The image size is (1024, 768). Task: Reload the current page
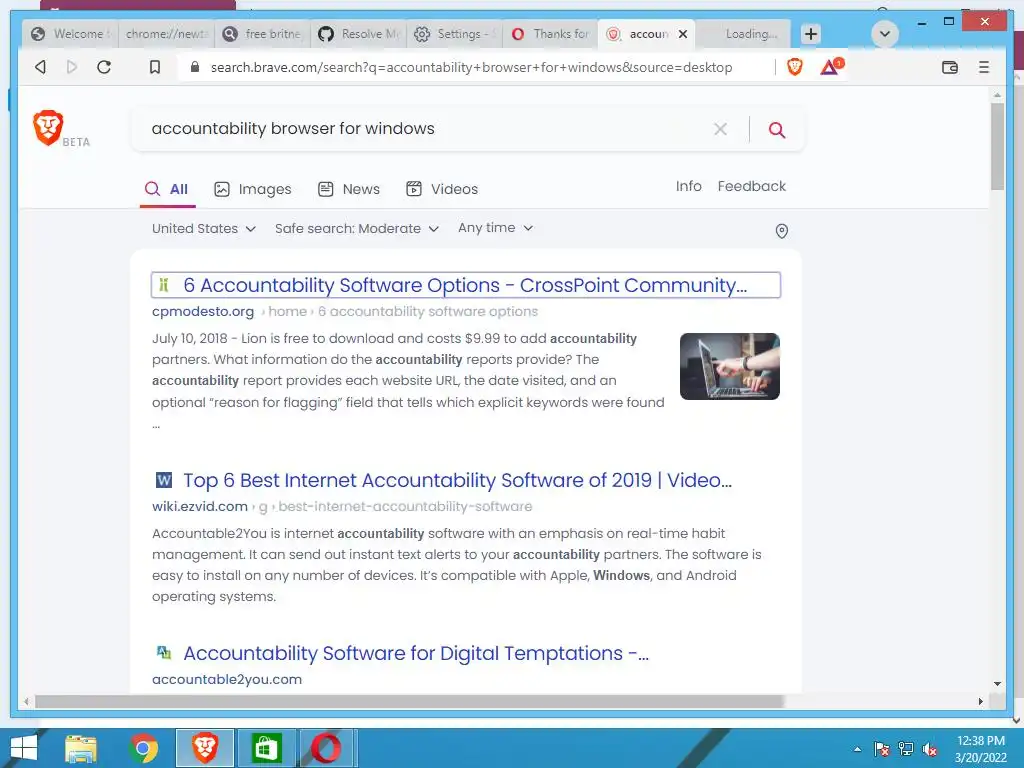tap(104, 67)
